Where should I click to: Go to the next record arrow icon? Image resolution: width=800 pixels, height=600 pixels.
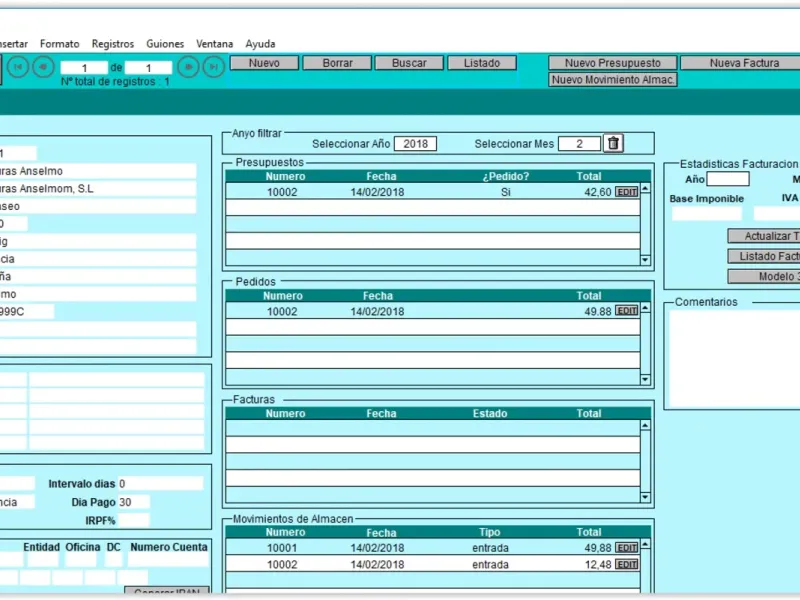188,67
